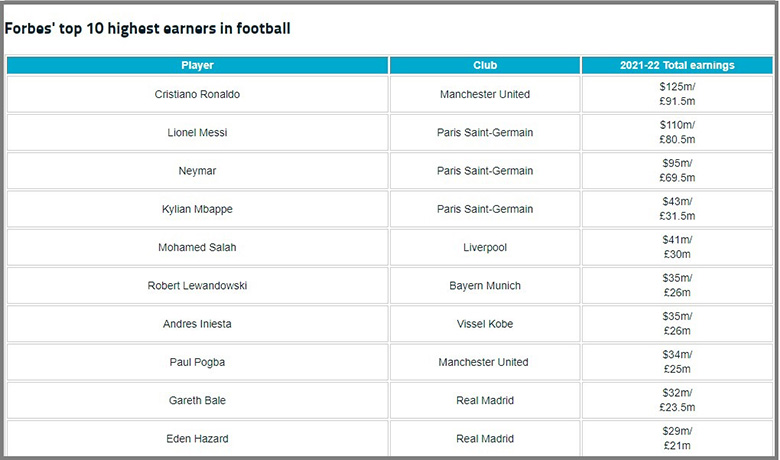Select the Bayern Munich club cell

(485, 285)
